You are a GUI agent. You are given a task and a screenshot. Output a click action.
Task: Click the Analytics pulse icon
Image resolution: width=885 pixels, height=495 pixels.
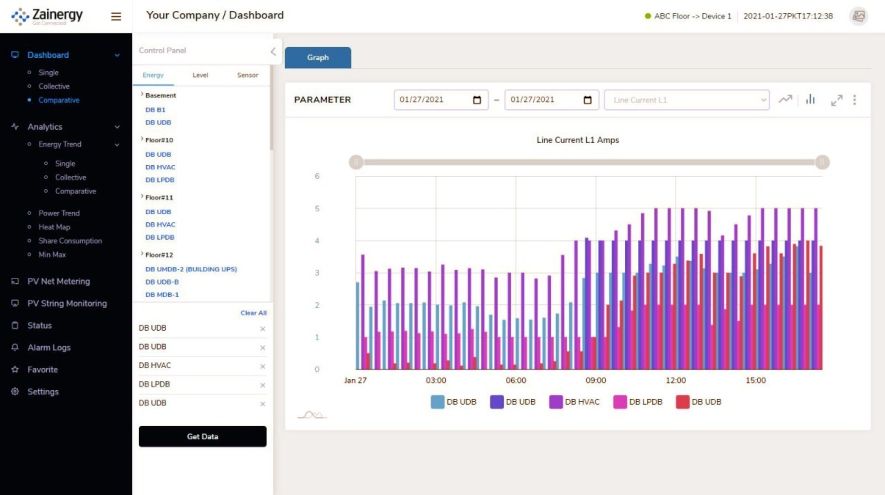pos(15,126)
